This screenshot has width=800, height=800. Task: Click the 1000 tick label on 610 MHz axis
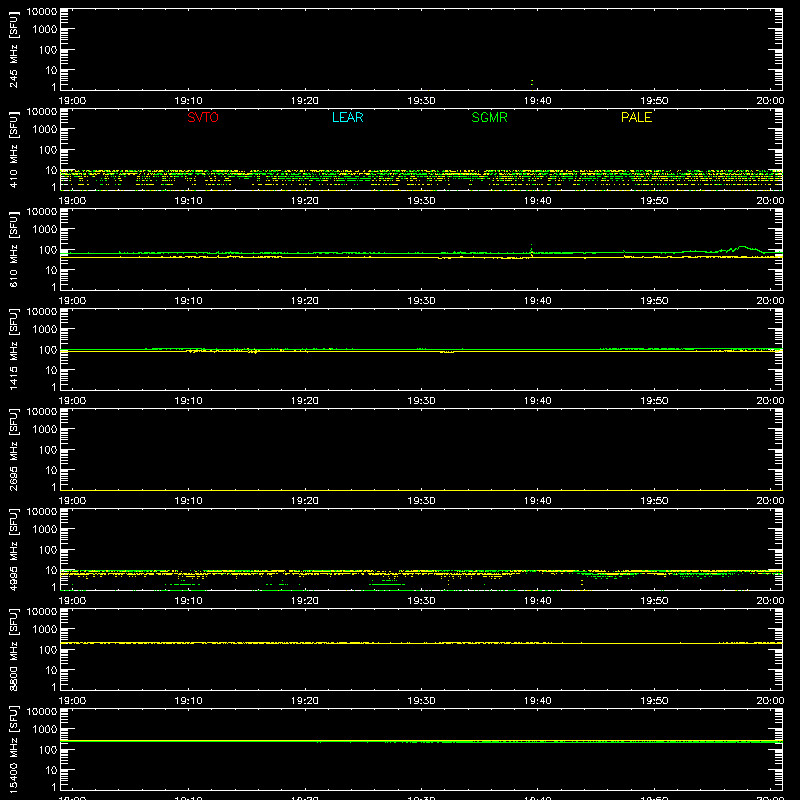pos(45,230)
